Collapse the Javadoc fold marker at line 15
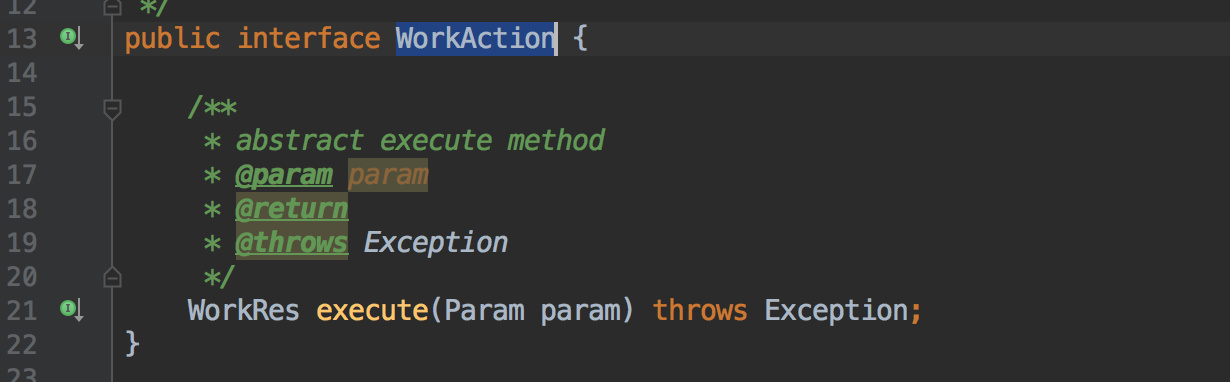Image resolution: width=1230 pixels, height=382 pixels. point(112,107)
